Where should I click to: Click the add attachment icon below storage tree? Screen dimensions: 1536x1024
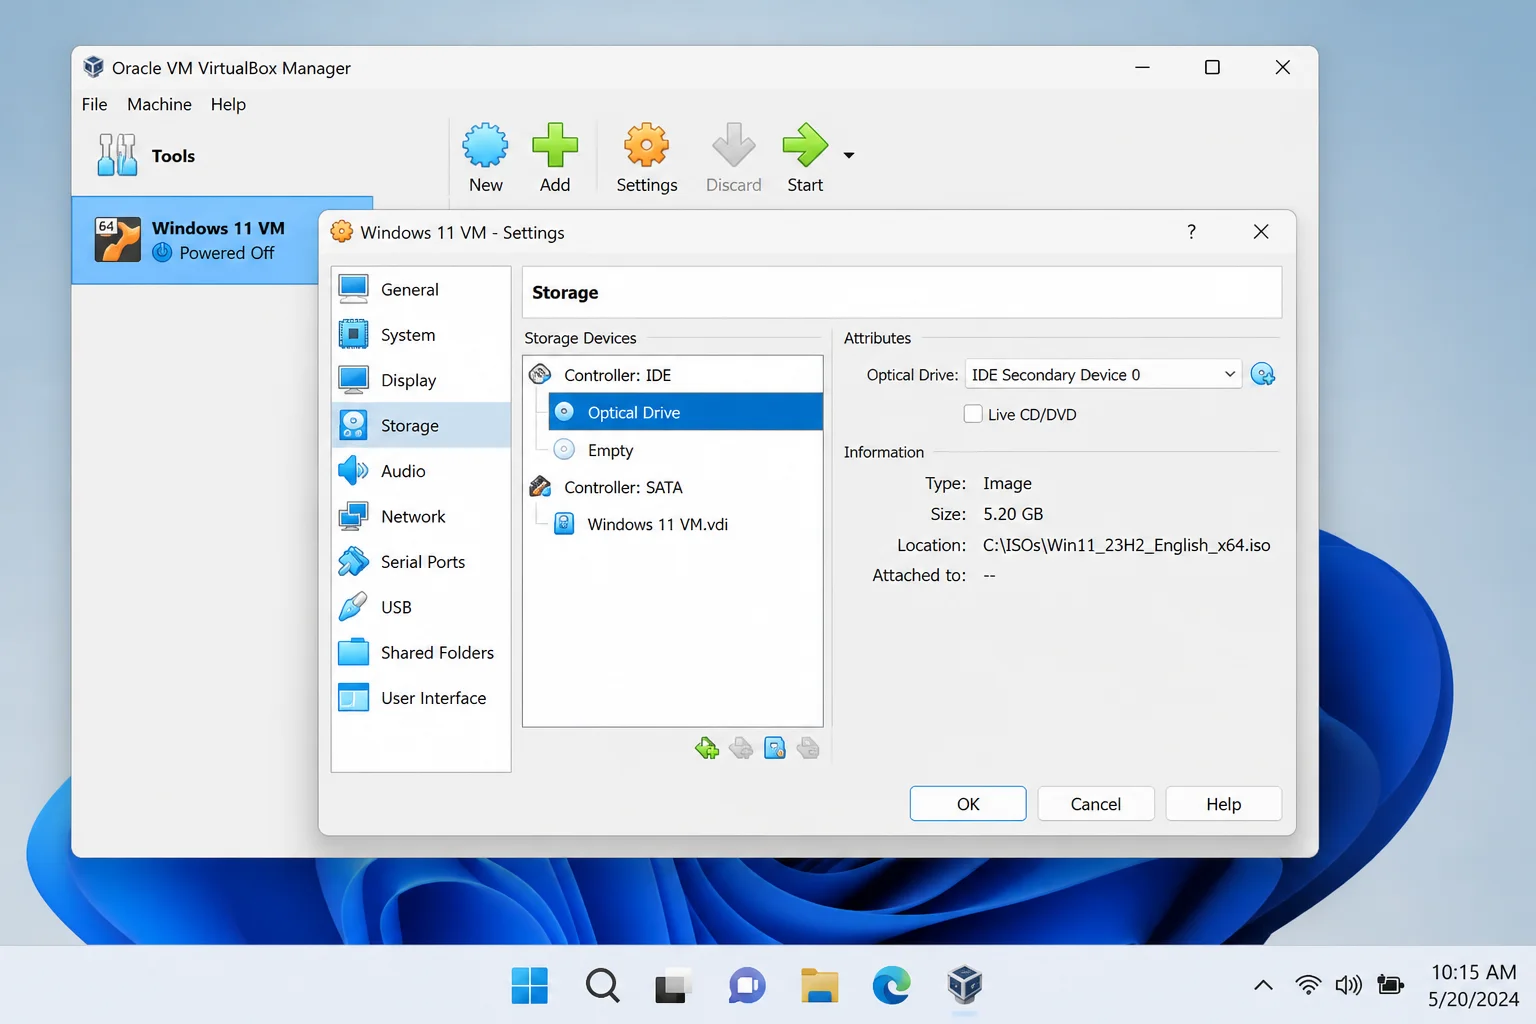(x=775, y=748)
